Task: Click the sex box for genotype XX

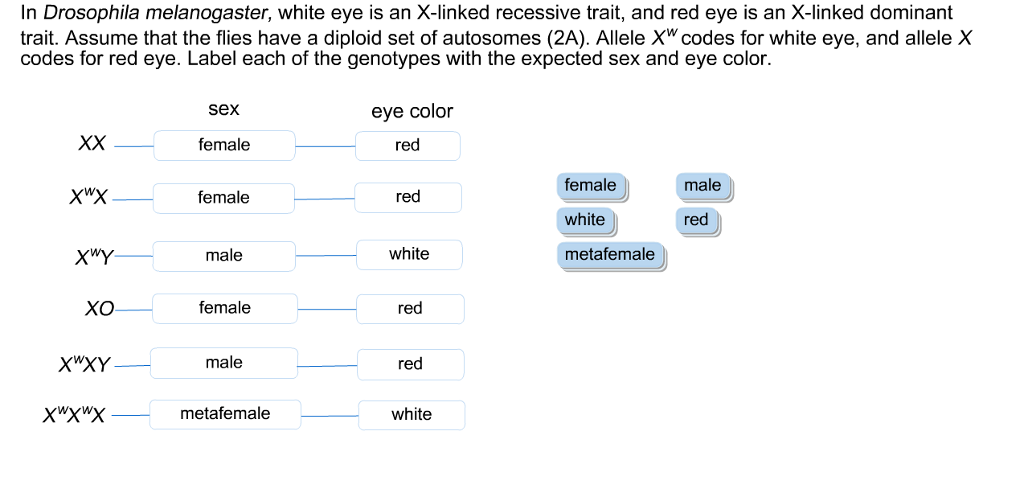Action: (x=224, y=145)
